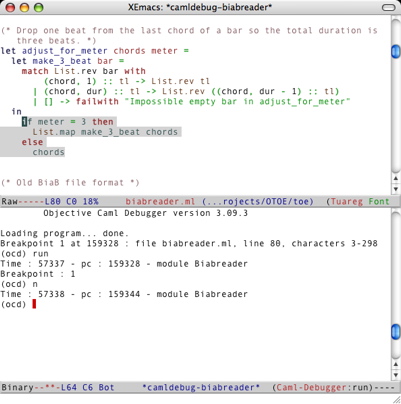This screenshot has height=404, width=401.
Task: Click the highlighted 'if meter = 3 then' line
Action: point(68,122)
